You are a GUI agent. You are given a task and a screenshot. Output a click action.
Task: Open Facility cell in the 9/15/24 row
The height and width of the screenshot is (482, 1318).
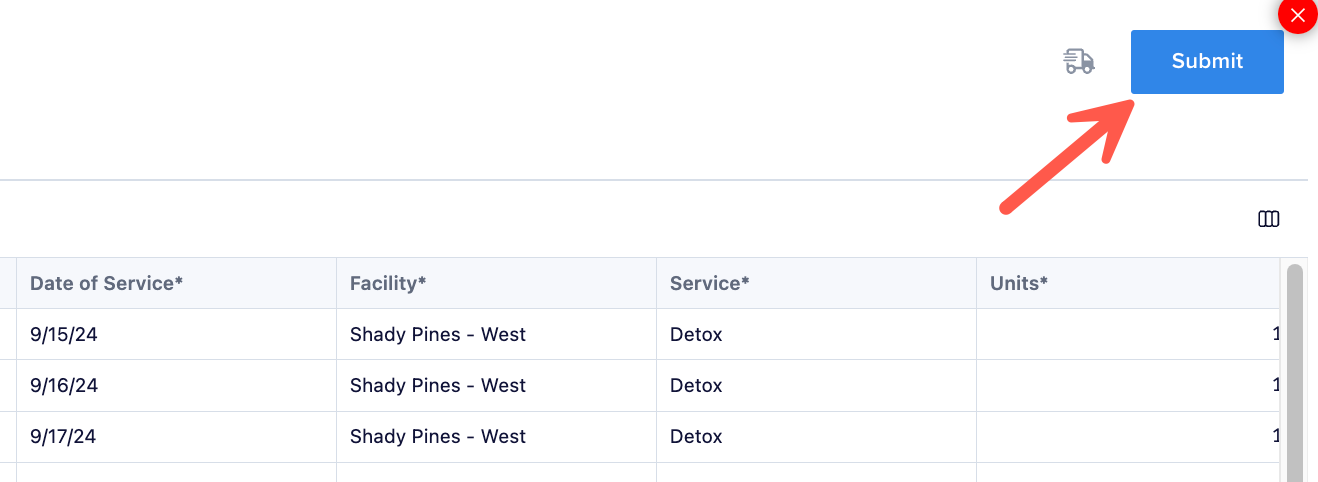click(x=496, y=335)
